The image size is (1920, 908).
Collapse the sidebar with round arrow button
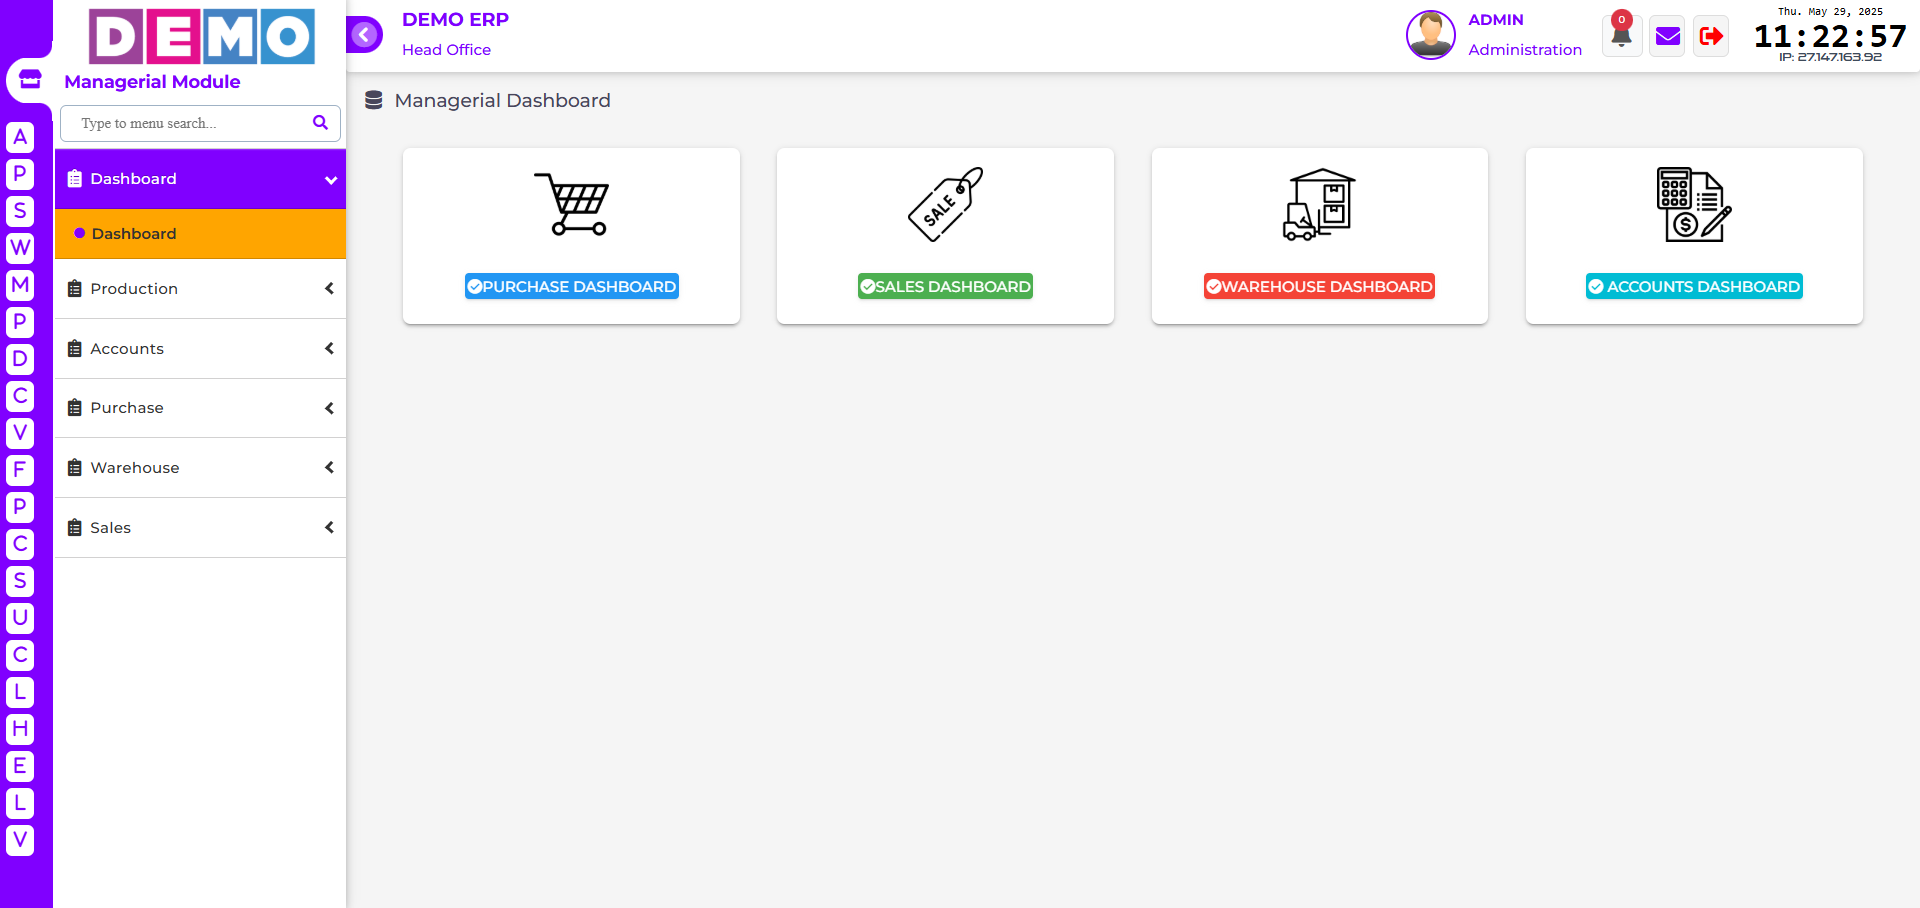click(x=365, y=35)
